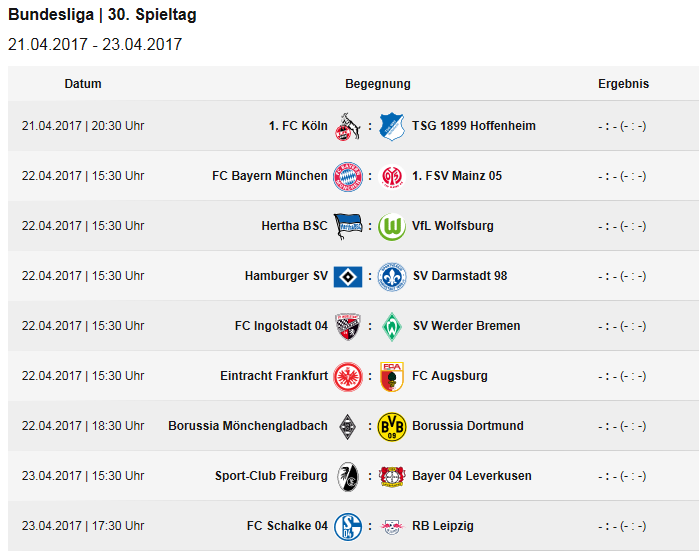Click the 1. FSV Mainz 05 logo
This screenshot has height=552, width=699.
pos(392,177)
